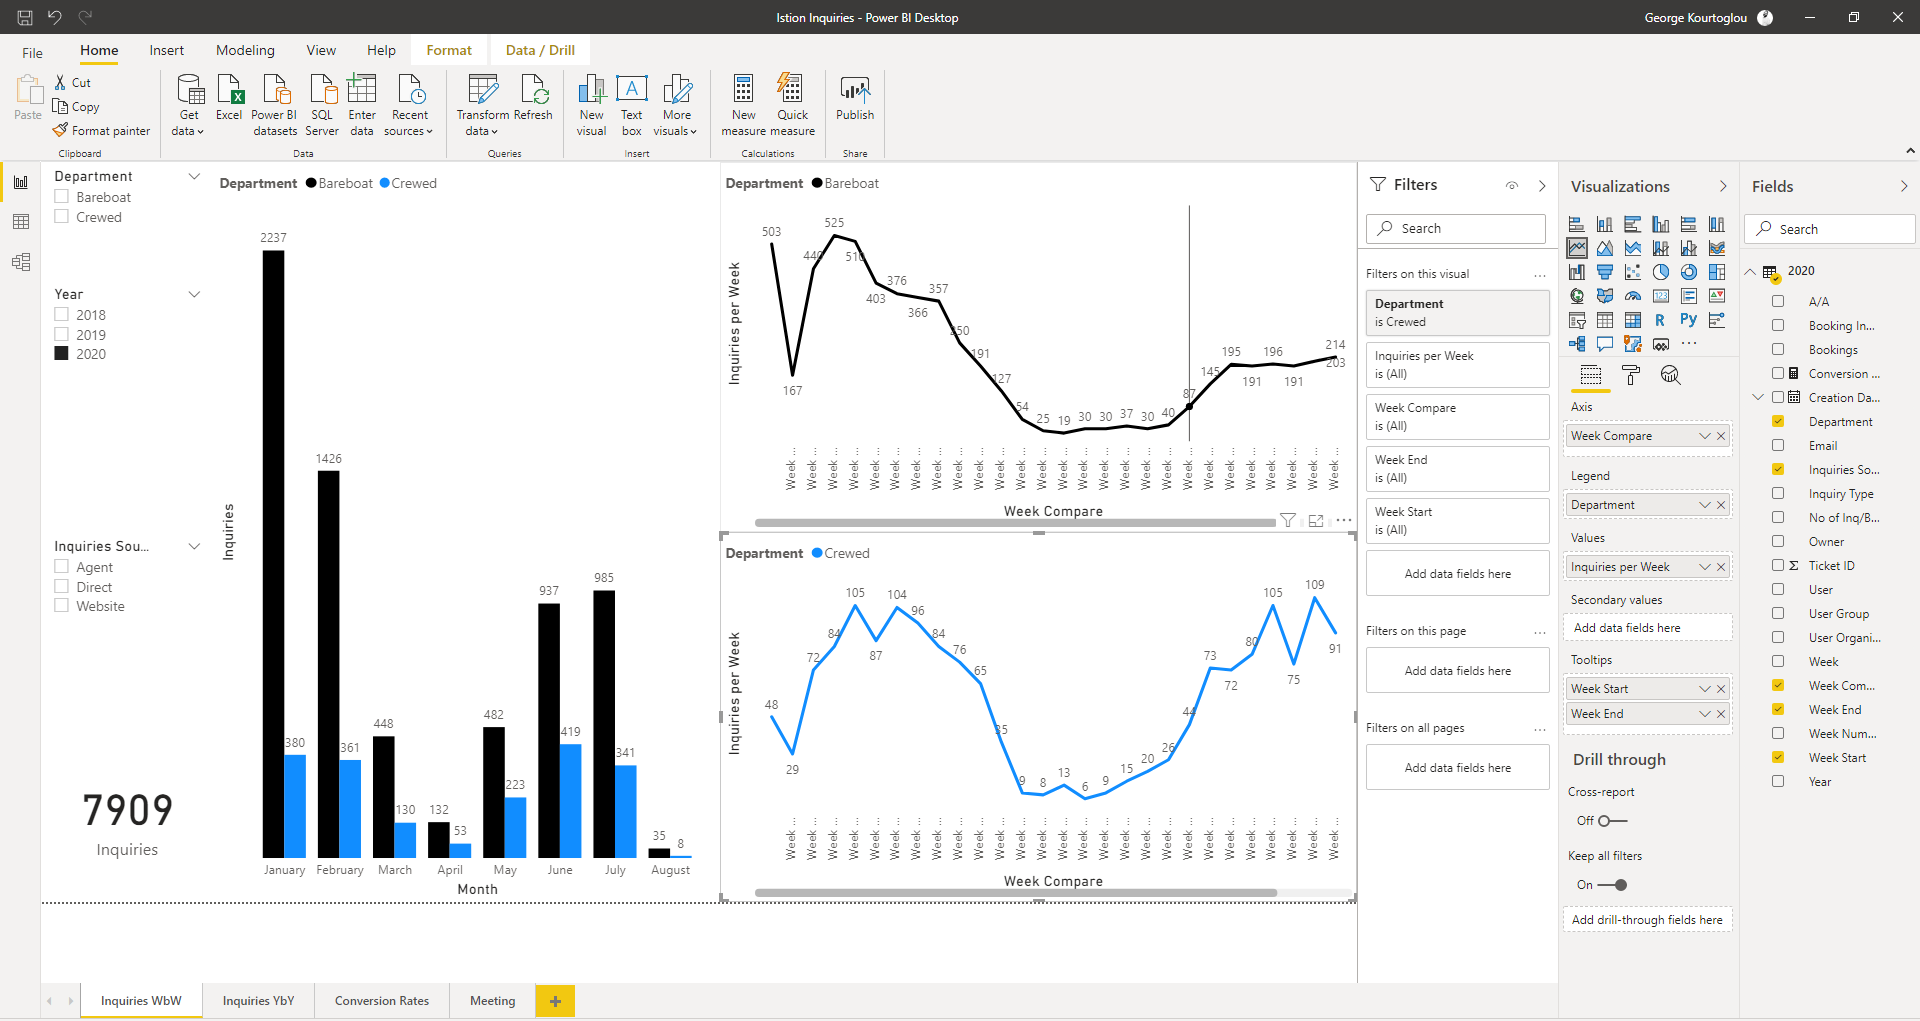Select the R script visual icon
This screenshot has height=1021, width=1920.
pos(1660,320)
